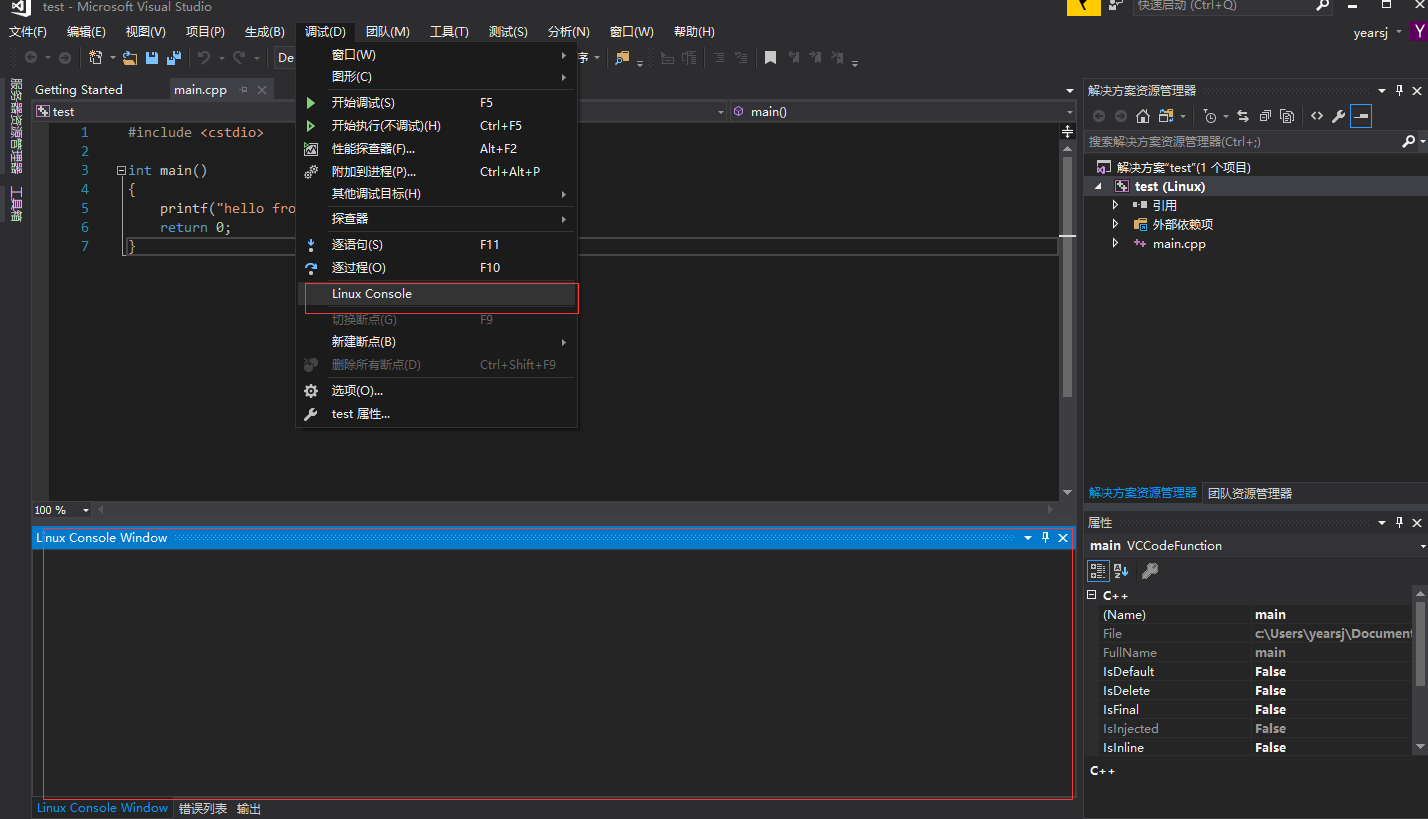Toggle the Preview Selected Items icon
Image resolution: width=1428 pixels, height=819 pixels.
[1361, 116]
